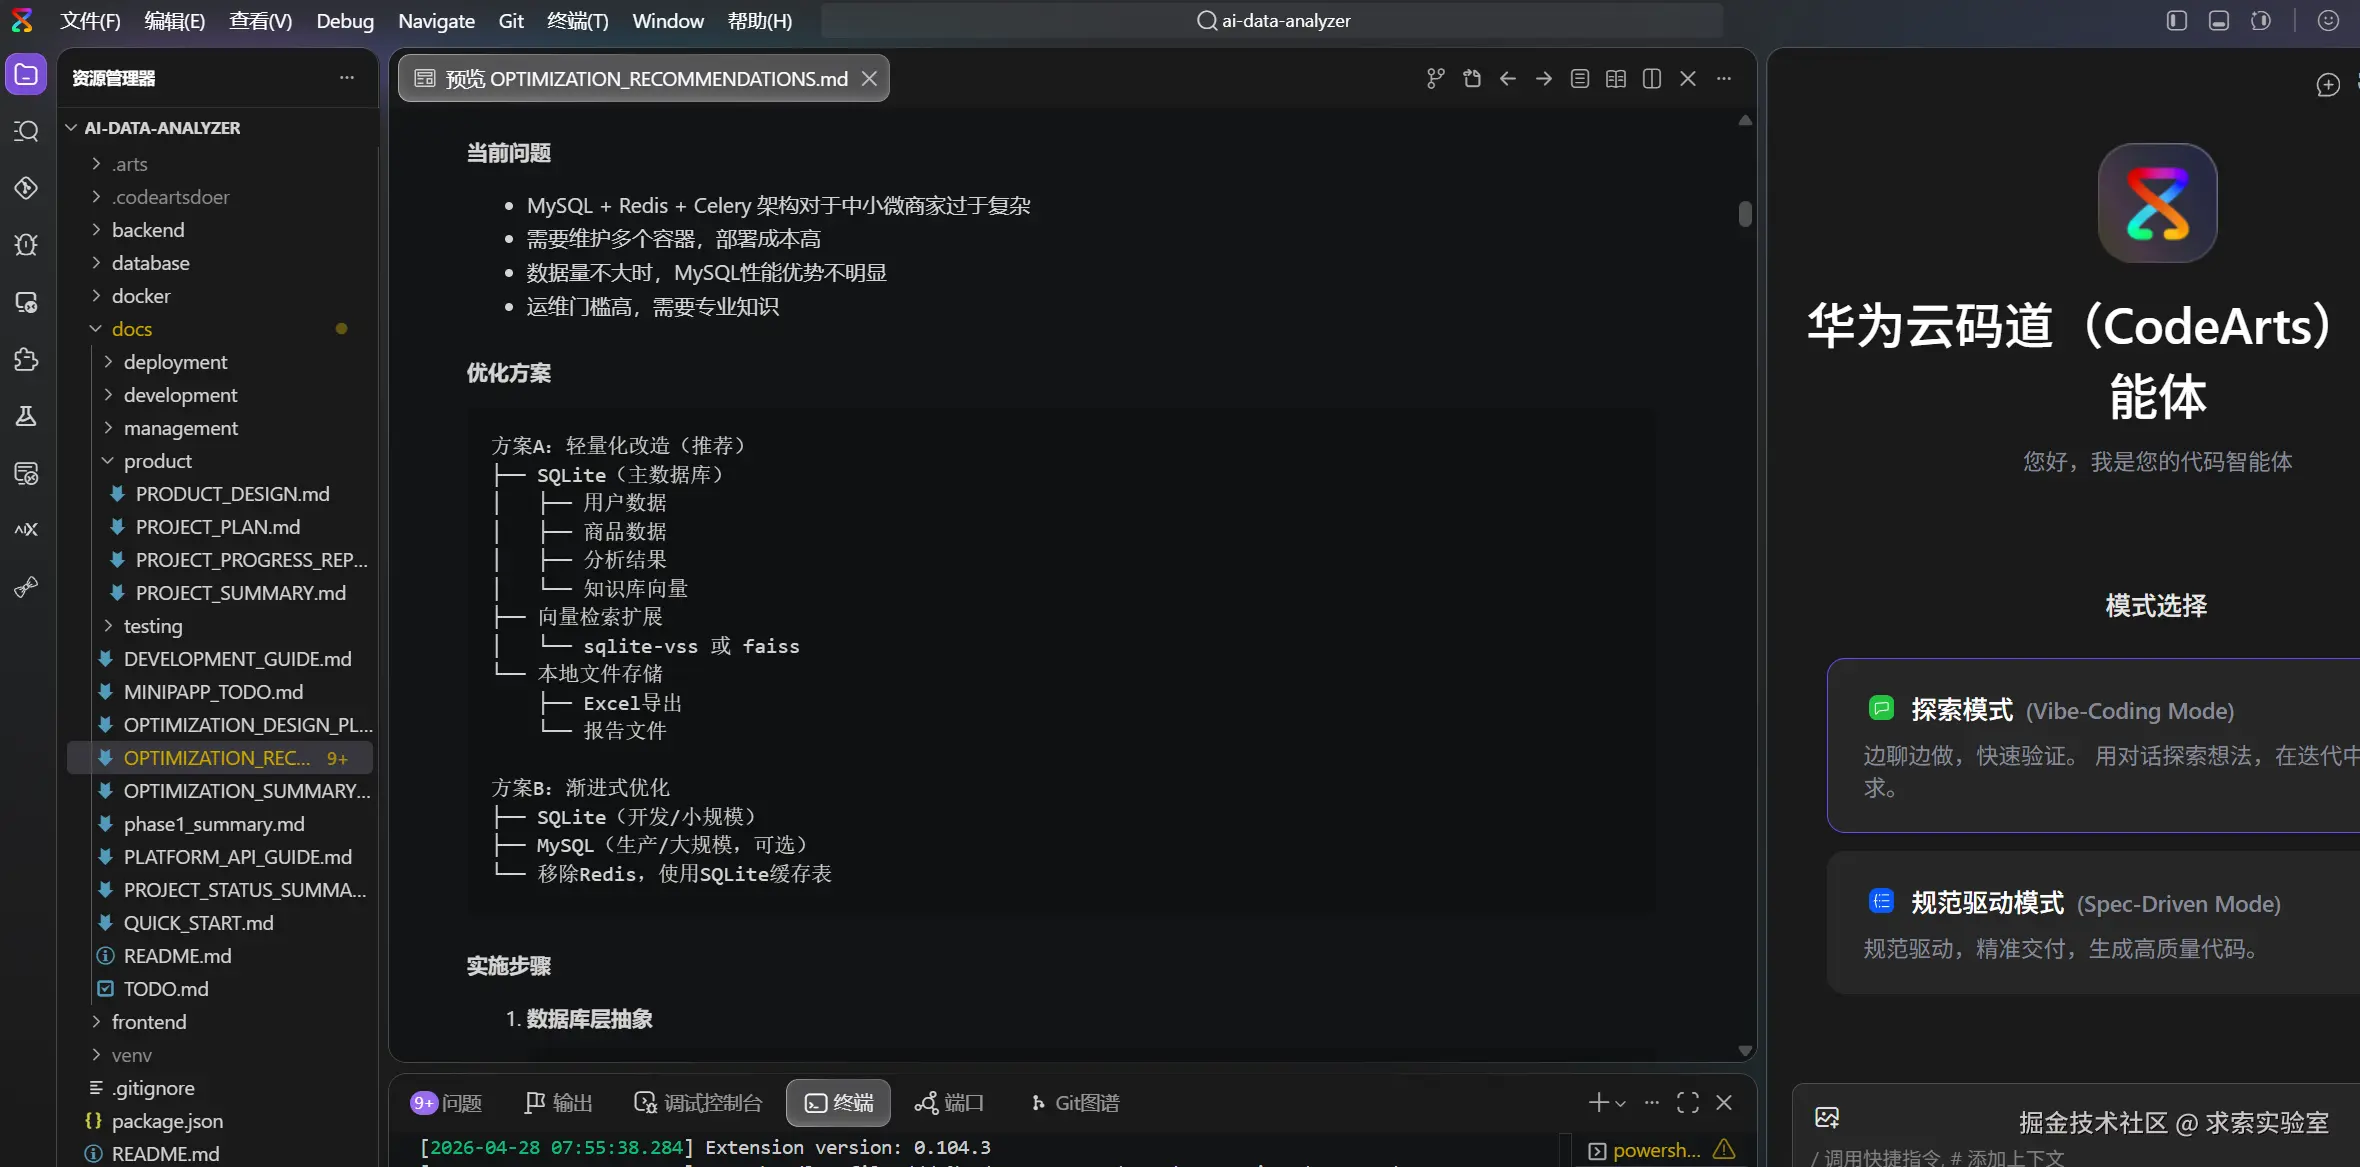Maximize the terminal panel
The height and width of the screenshot is (1167, 2360).
coord(1687,1102)
